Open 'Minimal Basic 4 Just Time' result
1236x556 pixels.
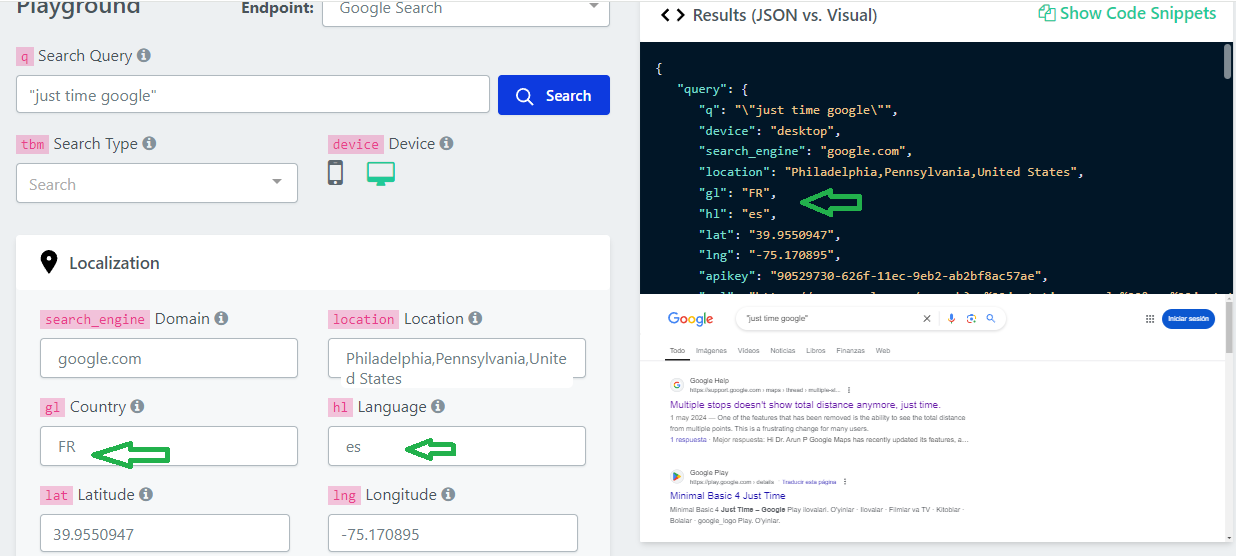(728, 495)
